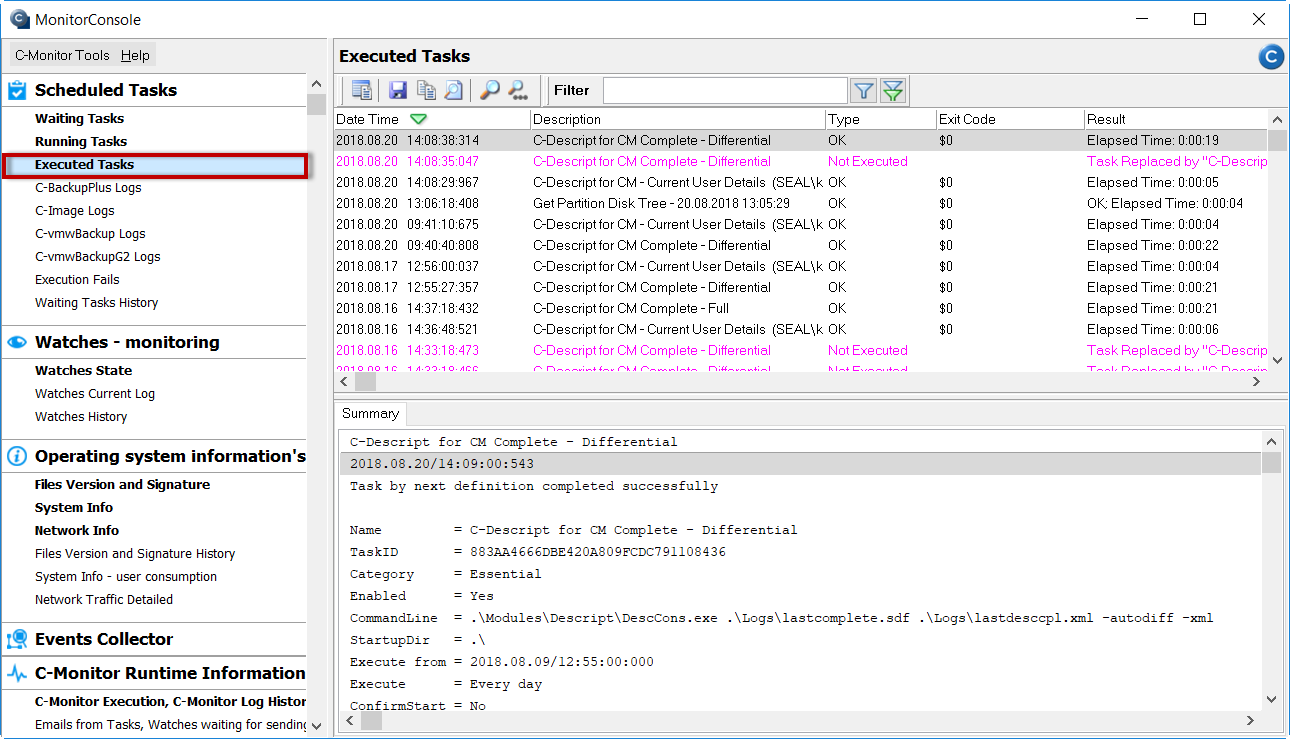
Task: Open Watches Current Log
Action: [x=95, y=393]
